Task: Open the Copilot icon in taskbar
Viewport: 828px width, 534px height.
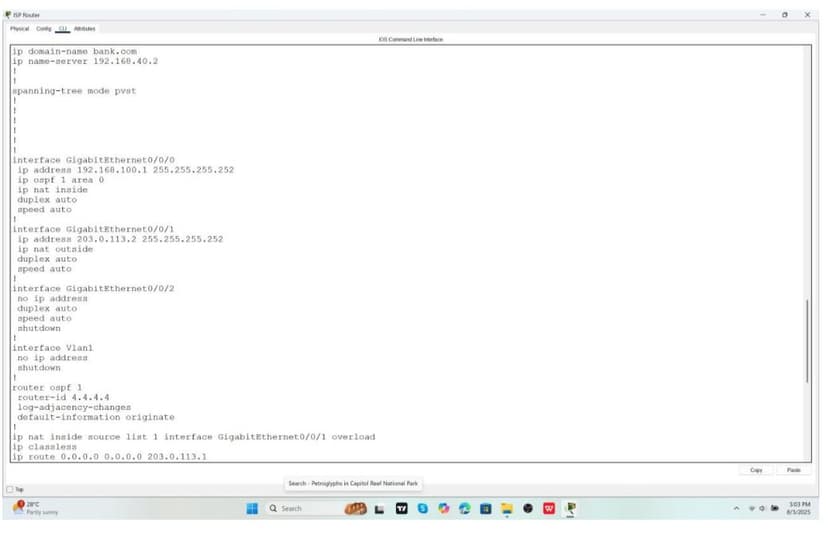Action: pos(444,508)
